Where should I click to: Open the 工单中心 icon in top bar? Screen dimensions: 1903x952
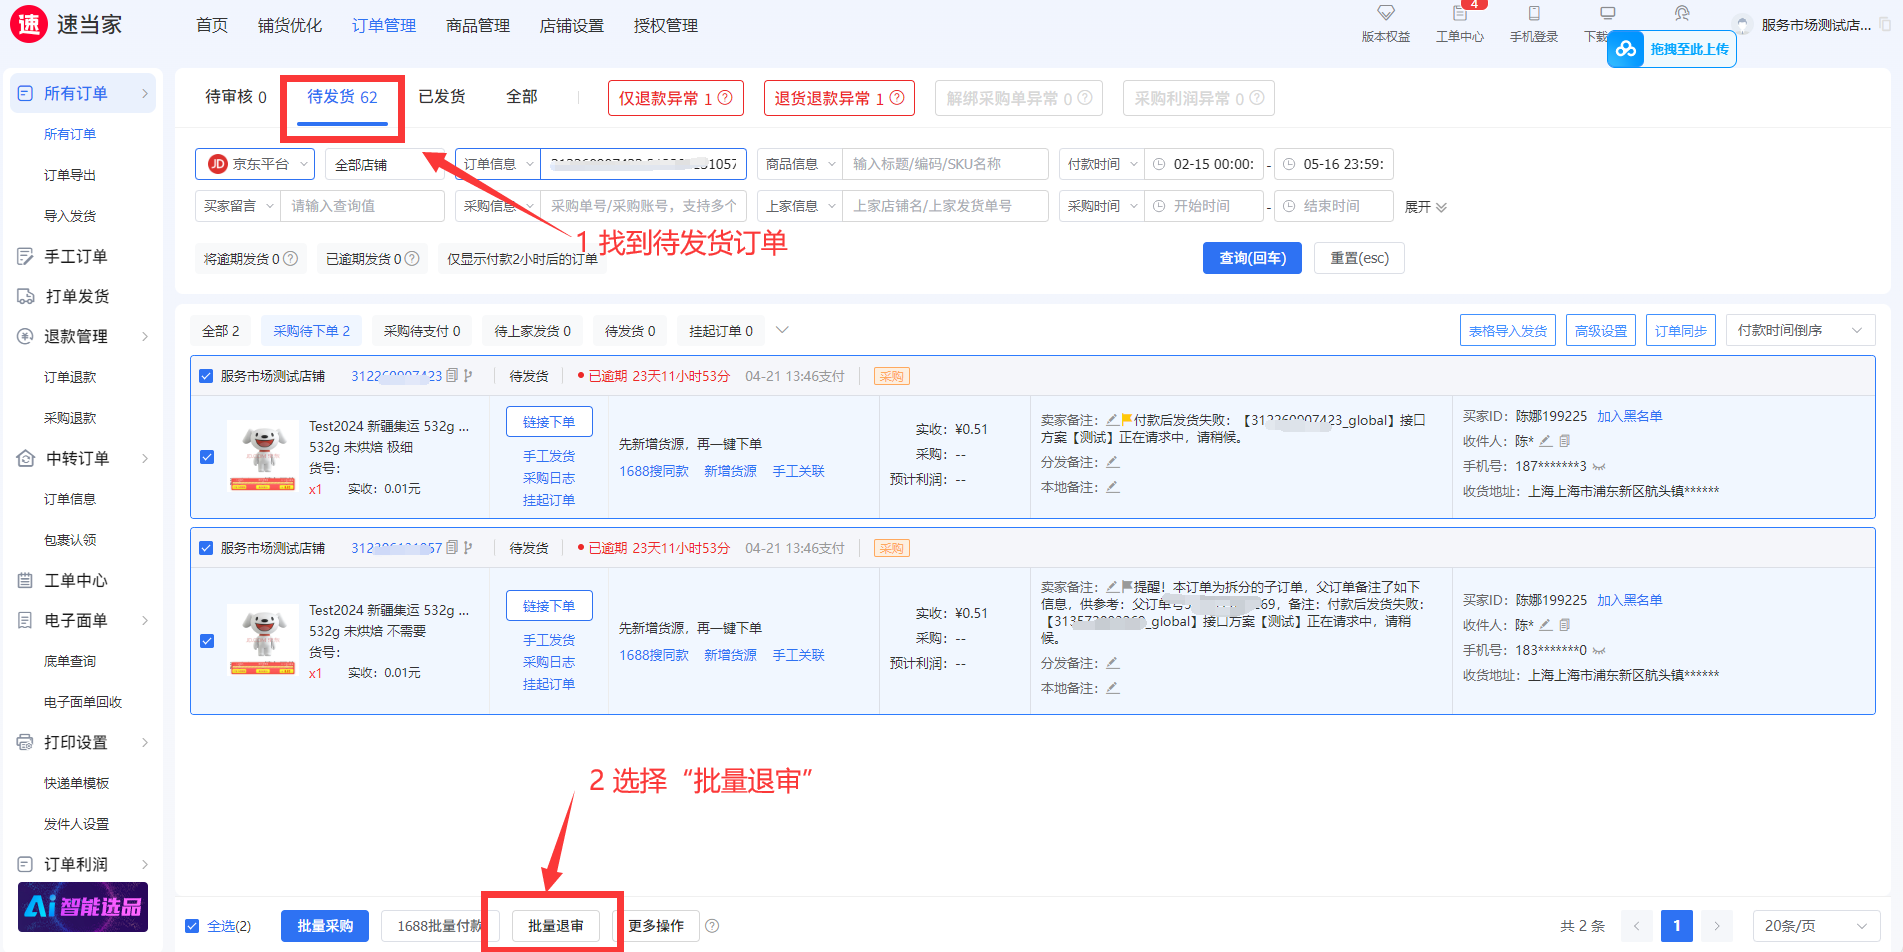pos(1459,14)
